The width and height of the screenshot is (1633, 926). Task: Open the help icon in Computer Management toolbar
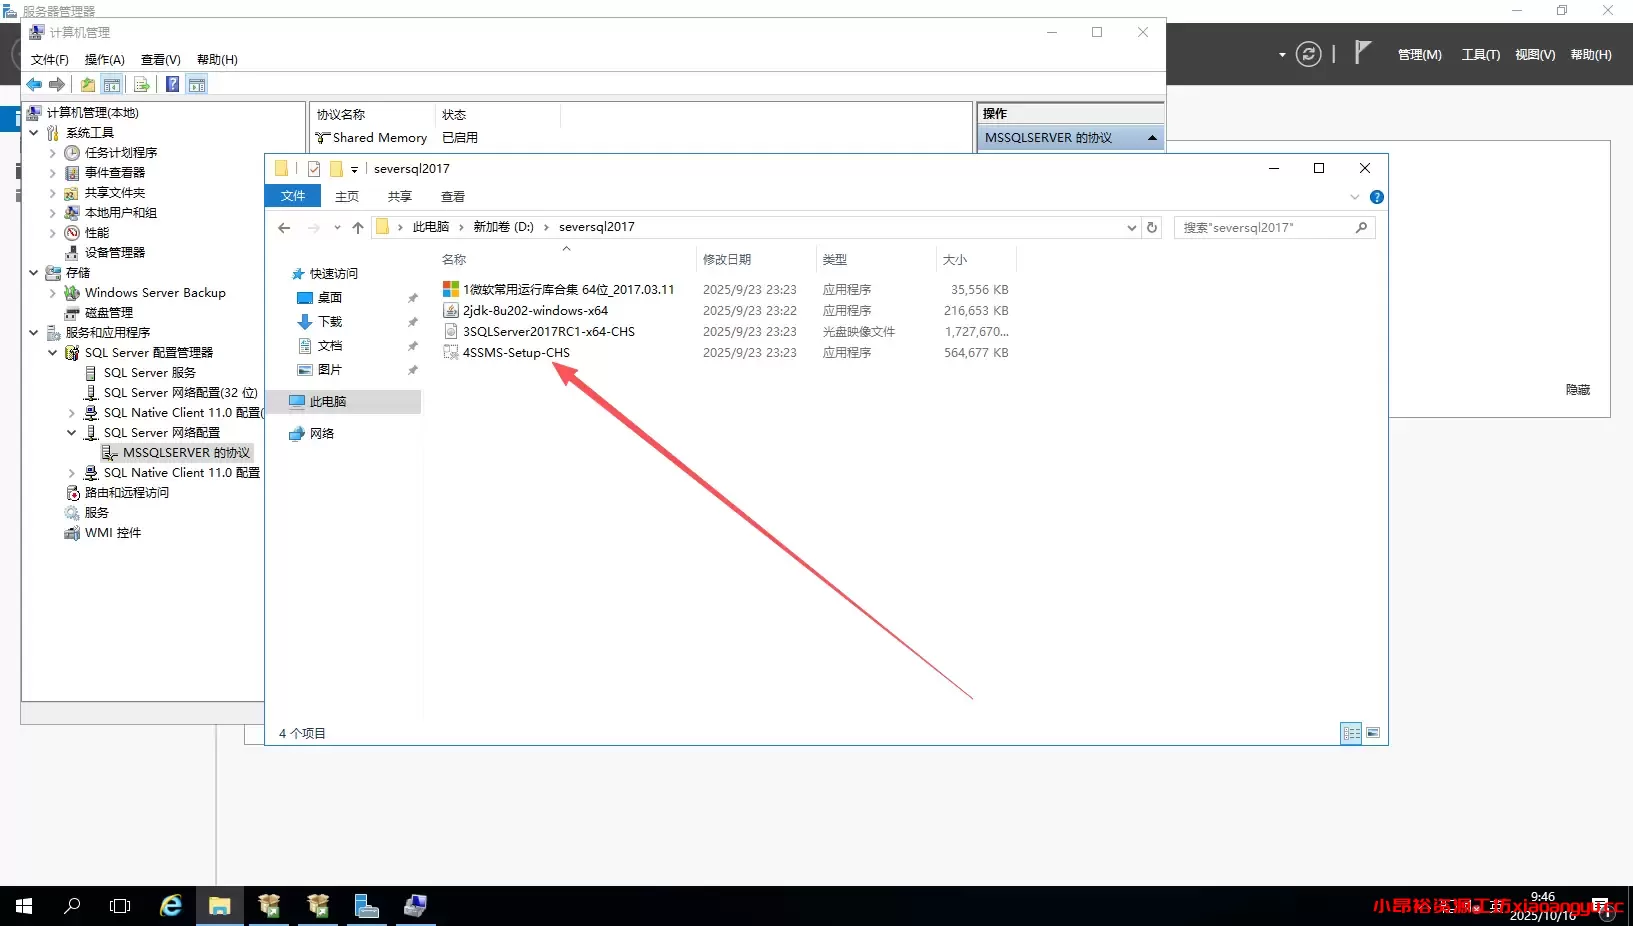[172, 84]
